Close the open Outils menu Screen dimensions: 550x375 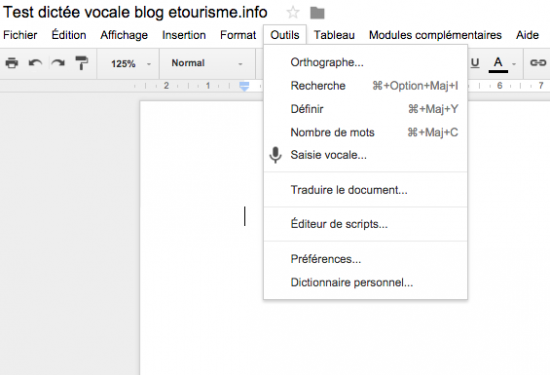(x=285, y=35)
